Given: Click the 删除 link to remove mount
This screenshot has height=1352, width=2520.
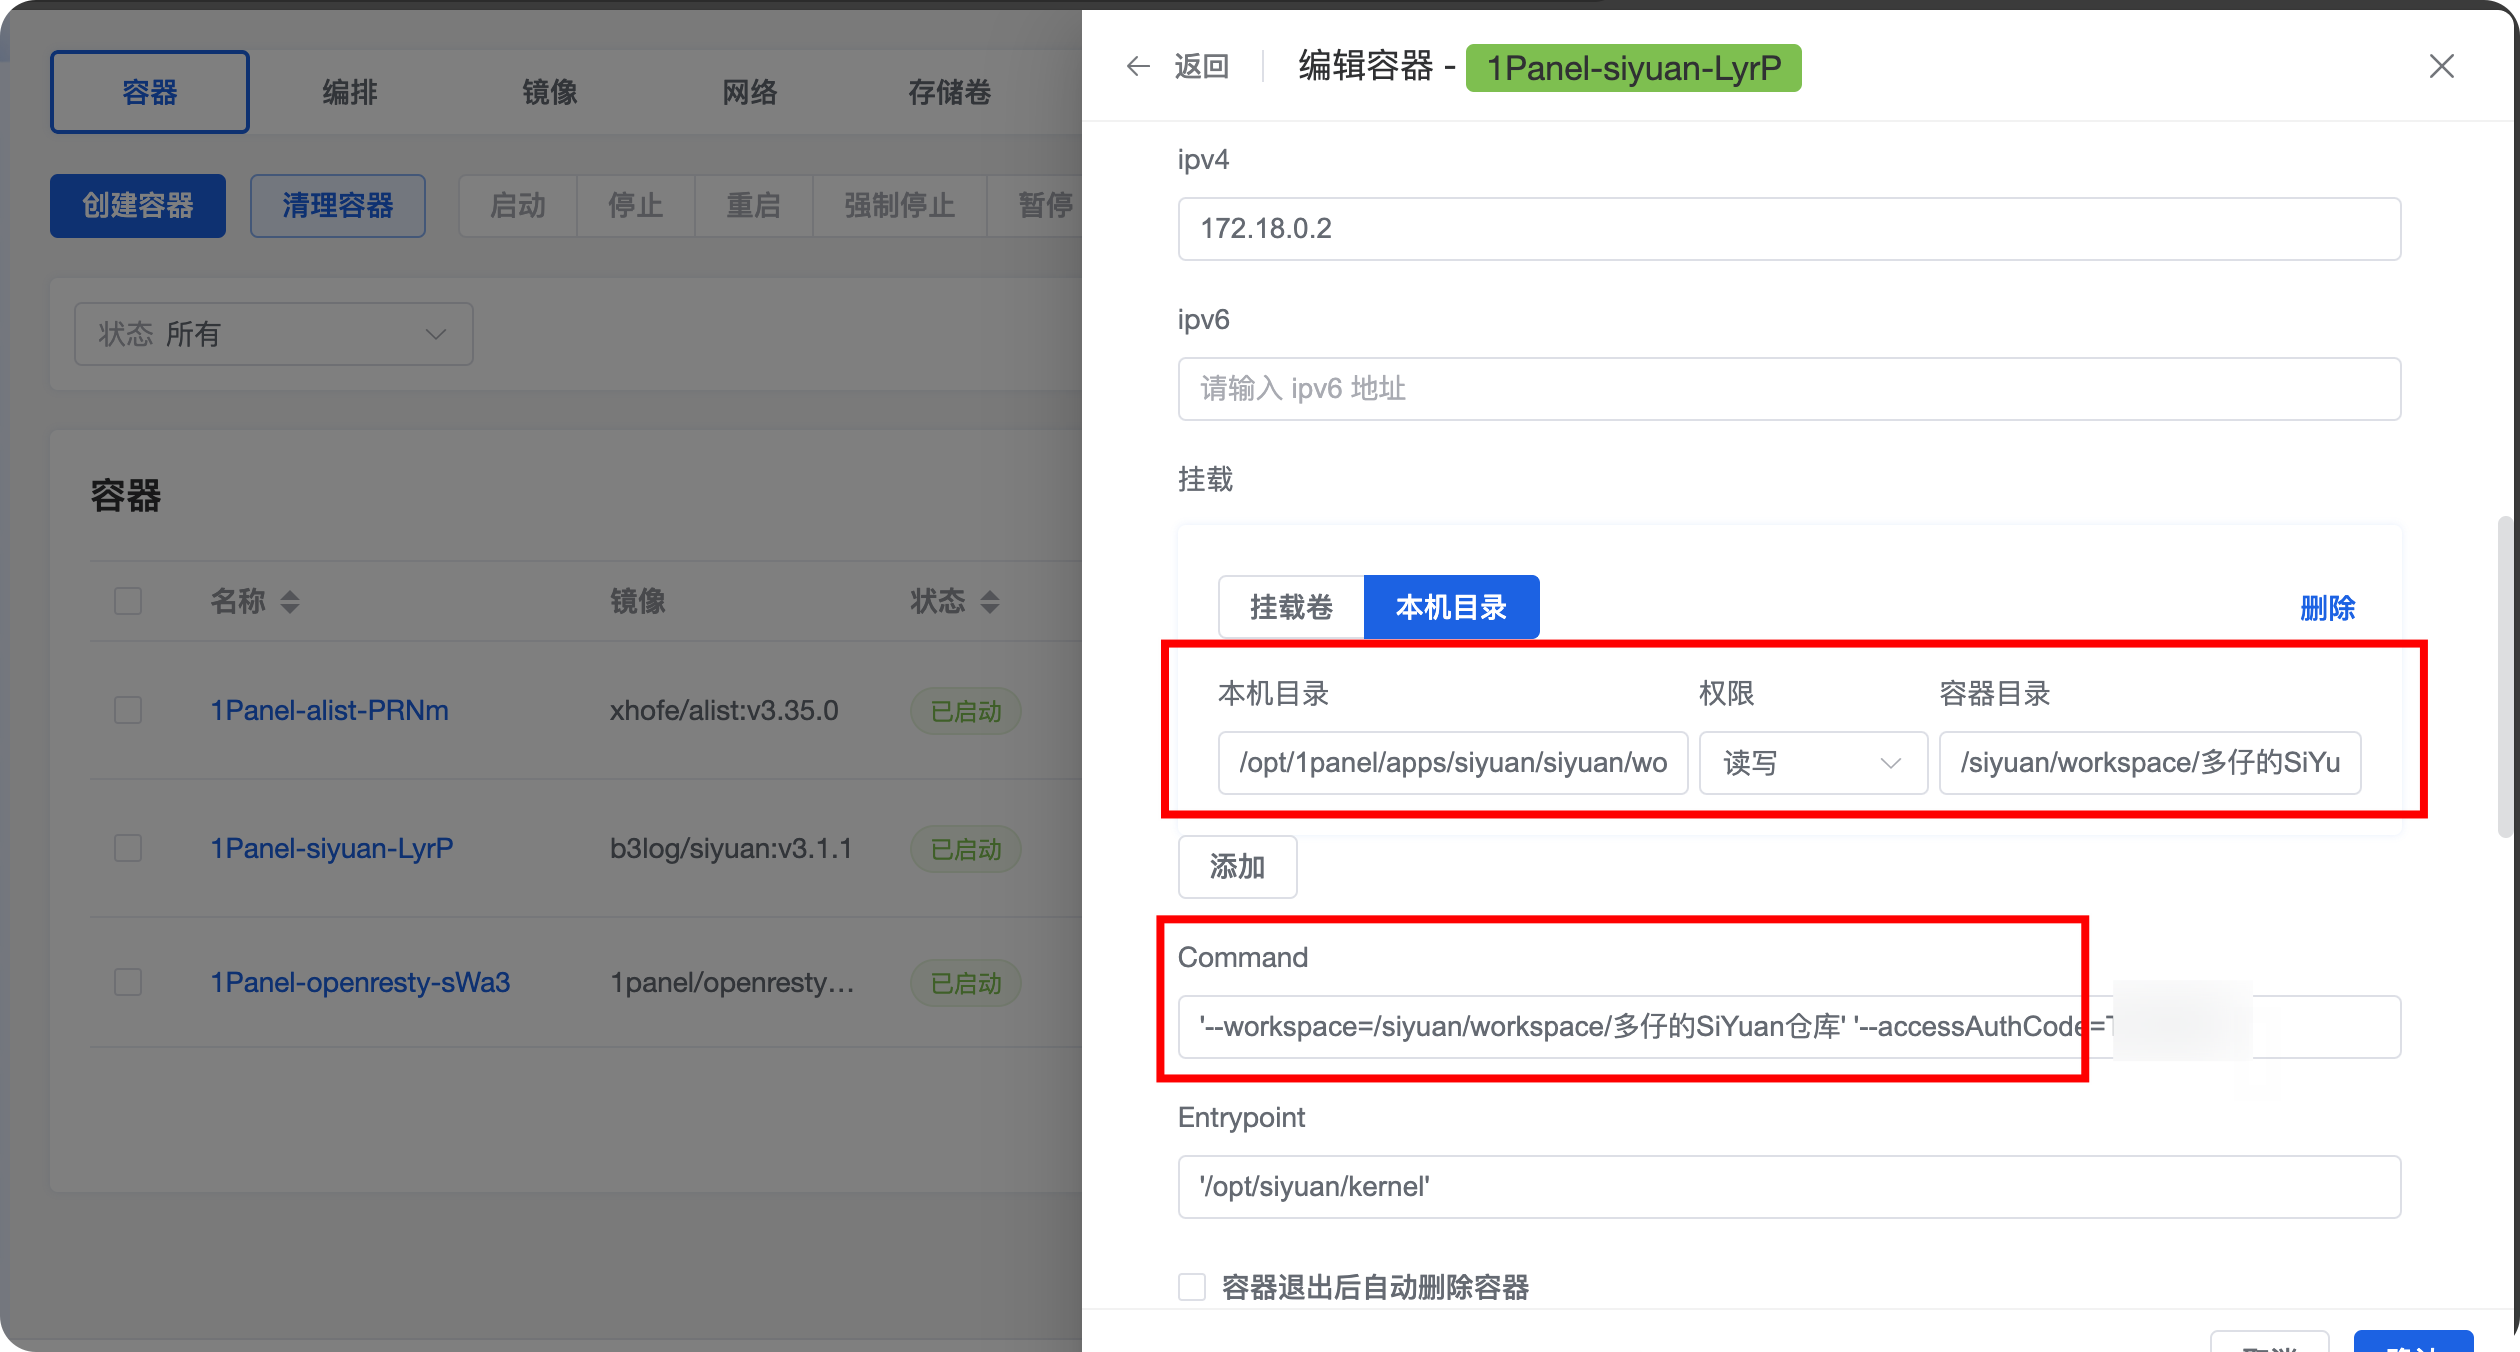Looking at the screenshot, I should 2327,608.
